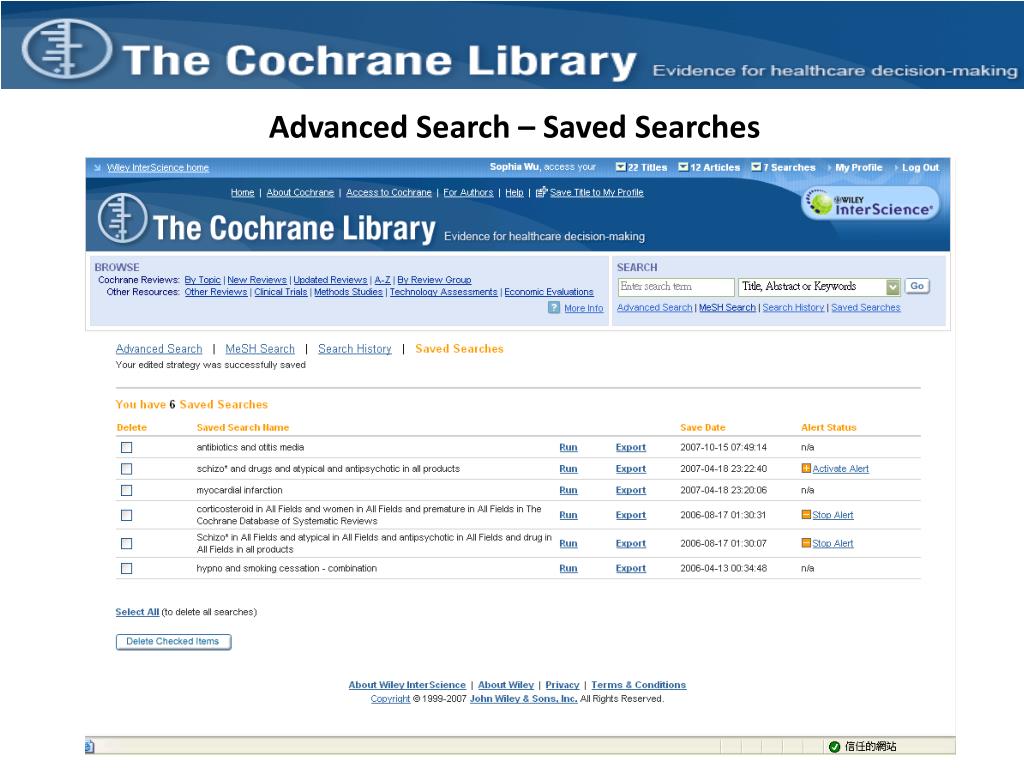Go to Home in the header navigation
Viewport: 1024px width, 768px height.
point(242,192)
